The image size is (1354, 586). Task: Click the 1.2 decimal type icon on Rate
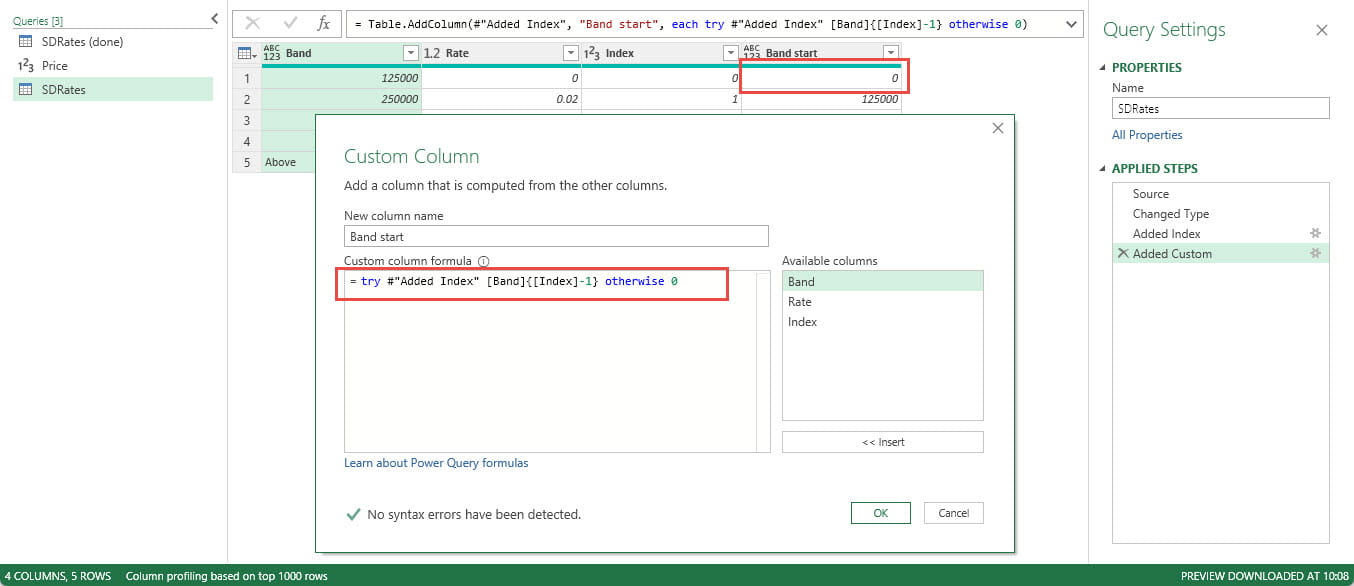click(433, 53)
